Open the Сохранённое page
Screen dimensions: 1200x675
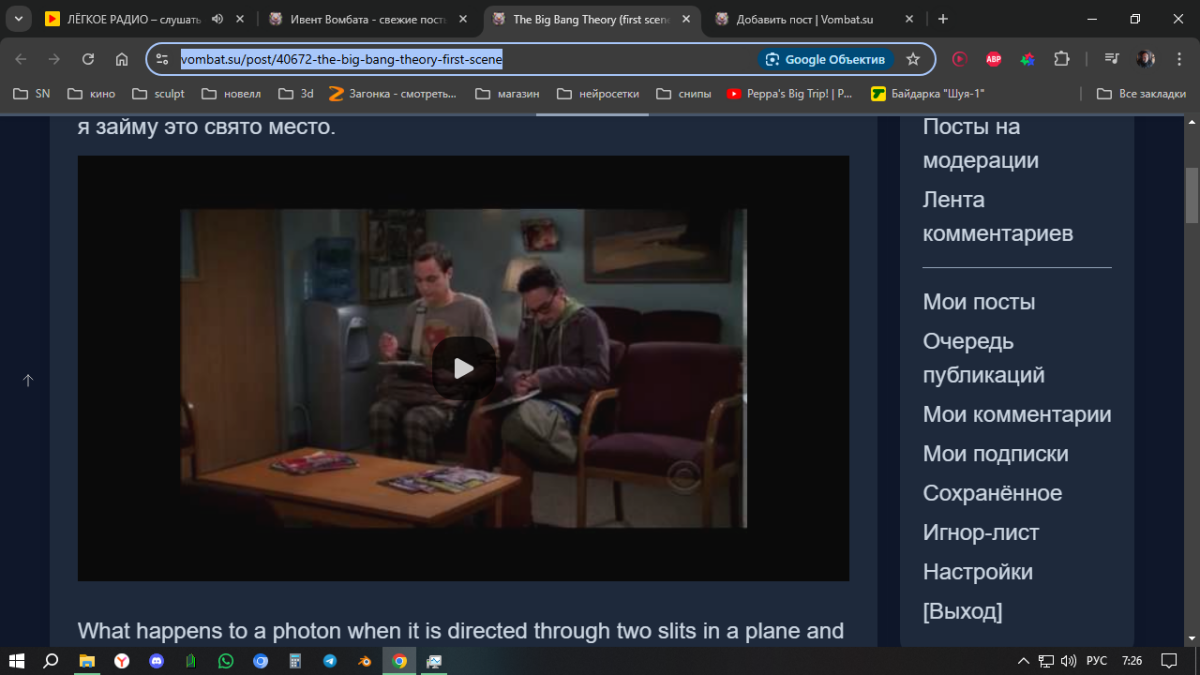tap(993, 493)
